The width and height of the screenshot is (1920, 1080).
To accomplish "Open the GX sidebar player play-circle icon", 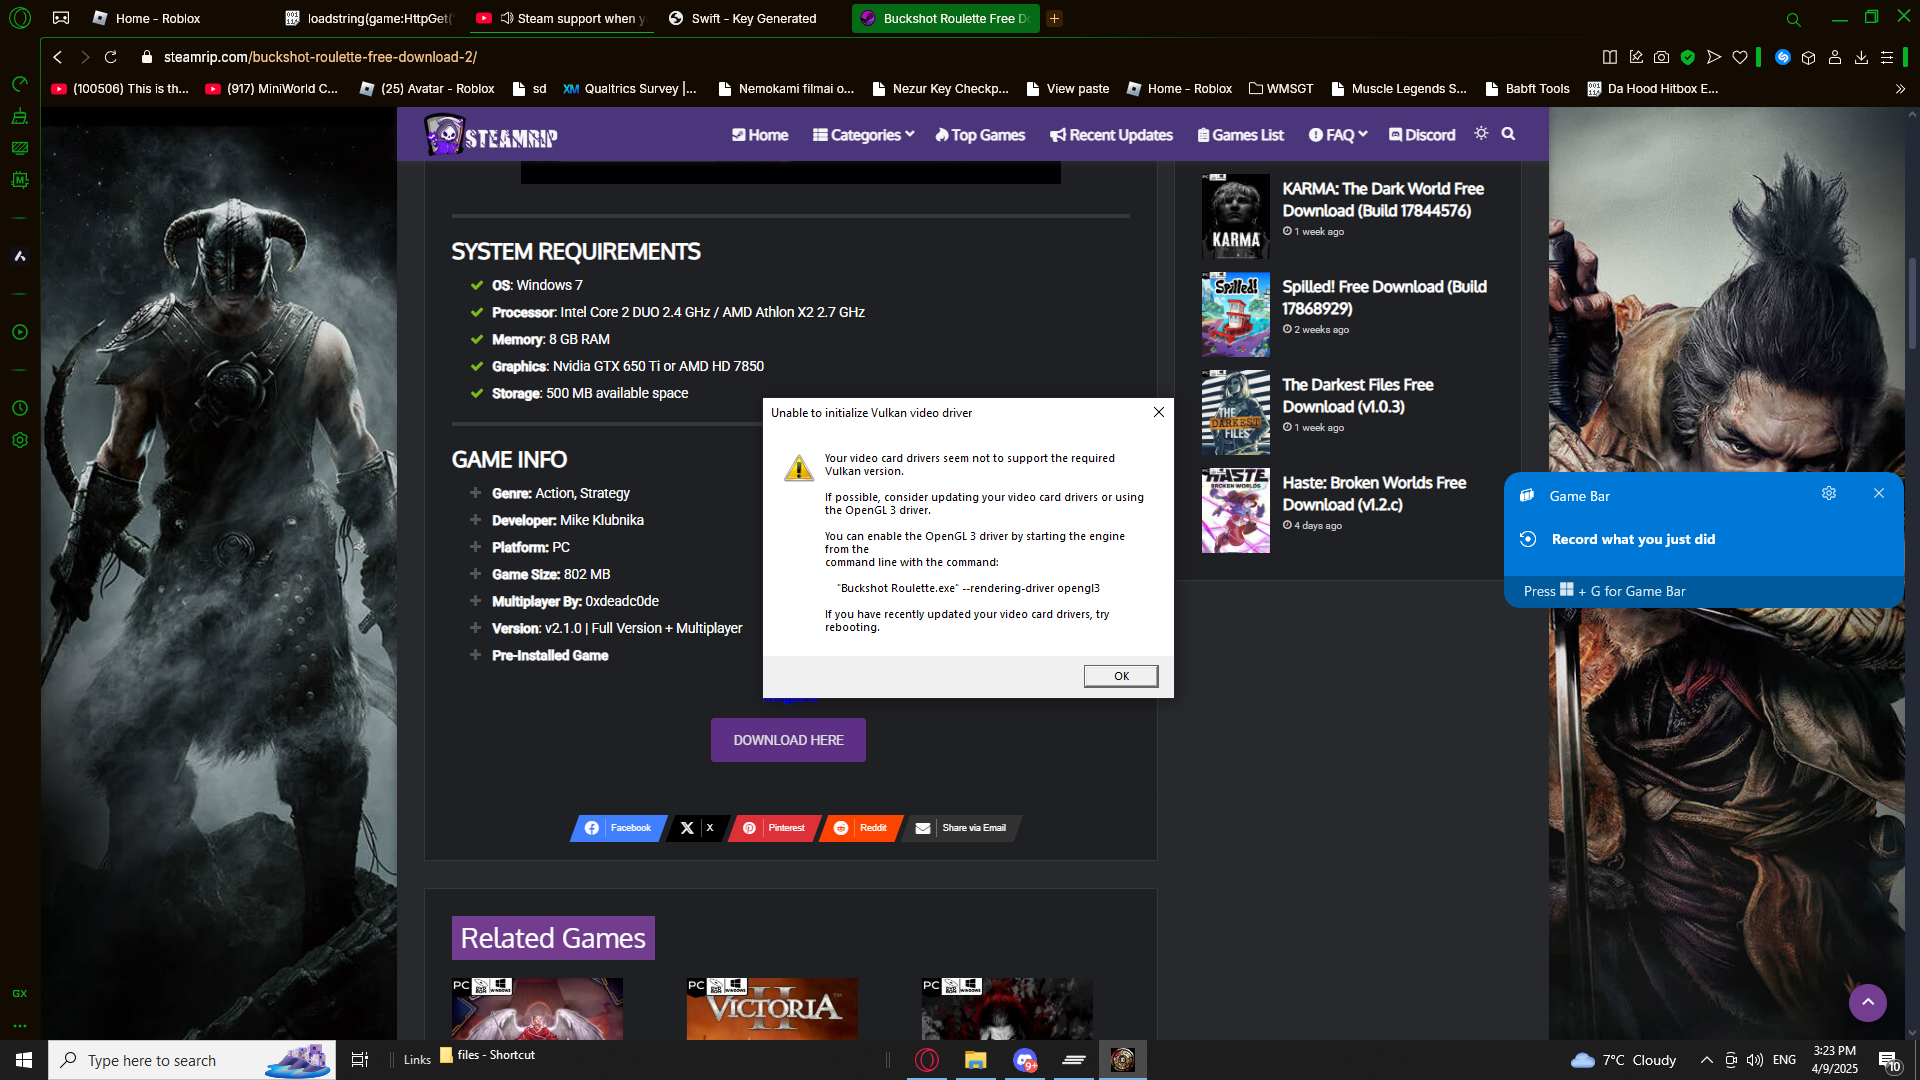I will 19,332.
